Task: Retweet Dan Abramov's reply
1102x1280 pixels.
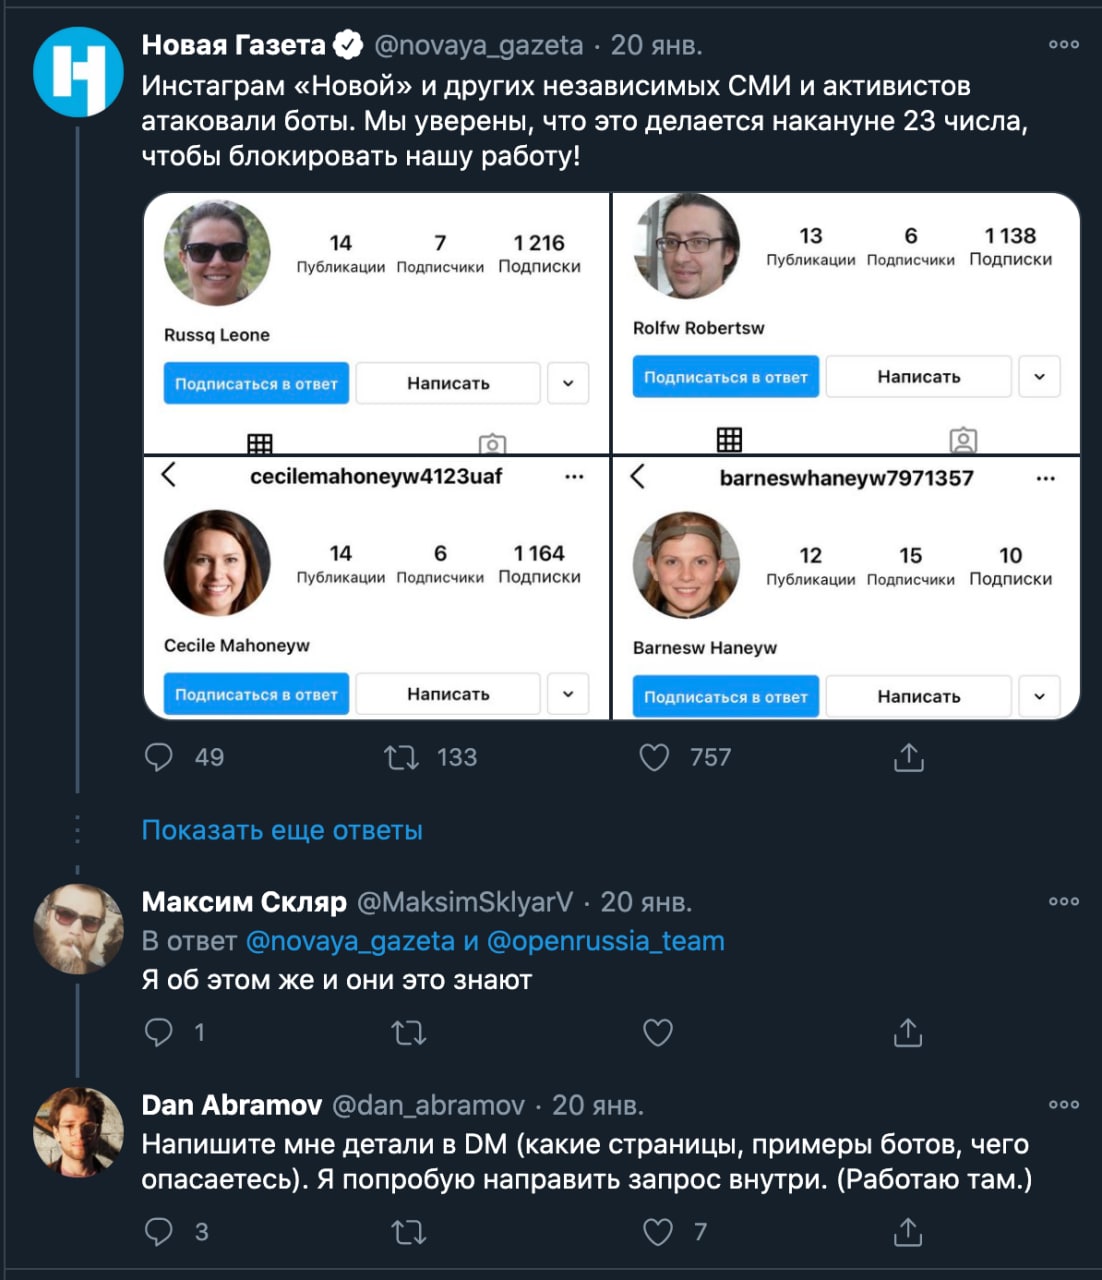Action: [408, 1232]
